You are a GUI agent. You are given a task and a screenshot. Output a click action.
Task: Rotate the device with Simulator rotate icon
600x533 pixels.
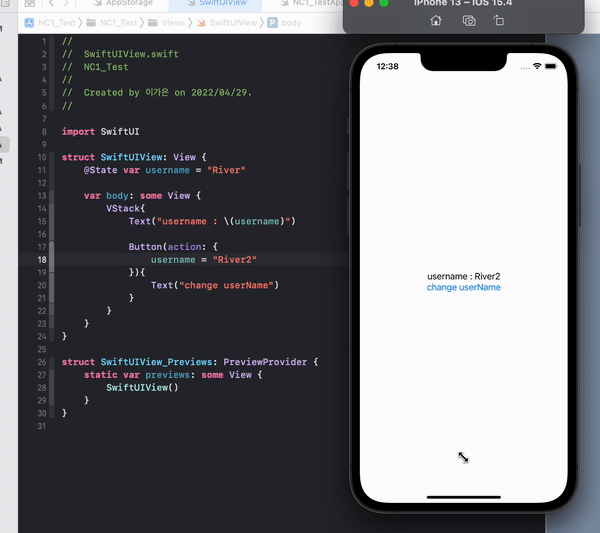click(499, 20)
